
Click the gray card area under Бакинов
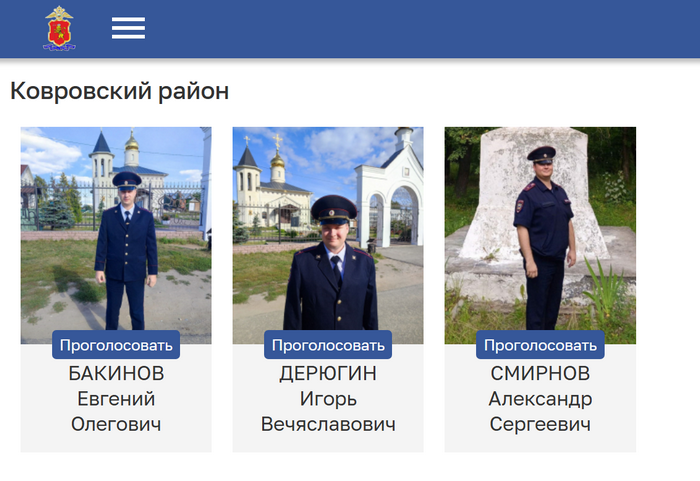(x=116, y=443)
